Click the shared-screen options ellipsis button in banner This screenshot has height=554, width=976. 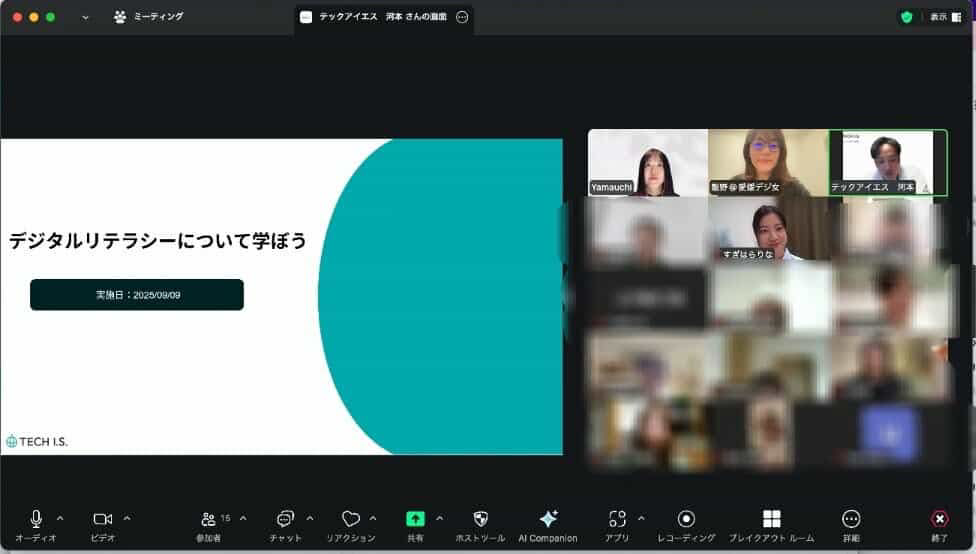point(462,17)
